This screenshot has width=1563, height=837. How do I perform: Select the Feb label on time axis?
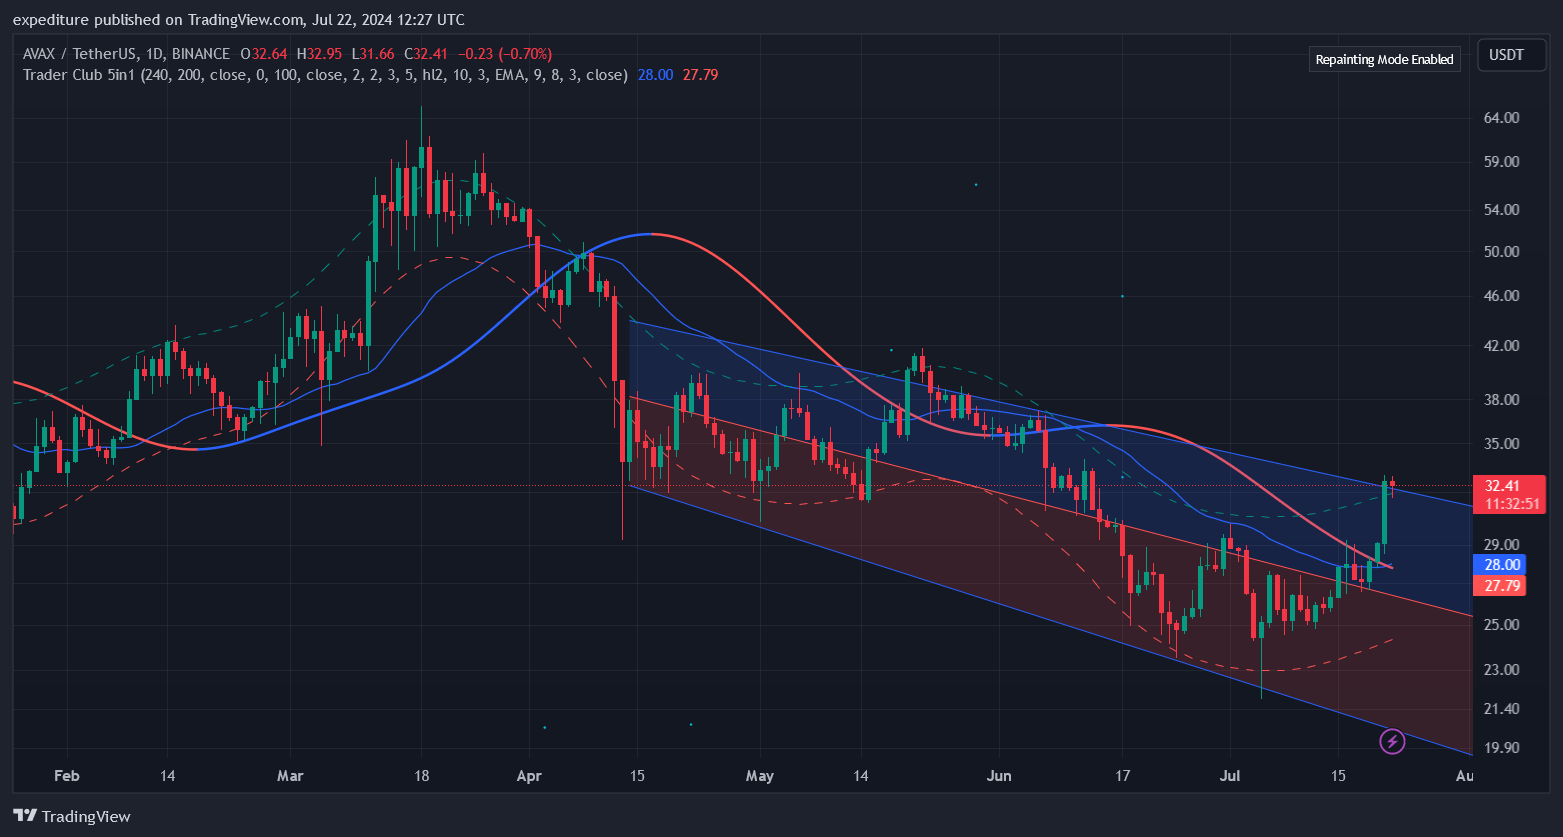pyautogui.click(x=67, y=776)
